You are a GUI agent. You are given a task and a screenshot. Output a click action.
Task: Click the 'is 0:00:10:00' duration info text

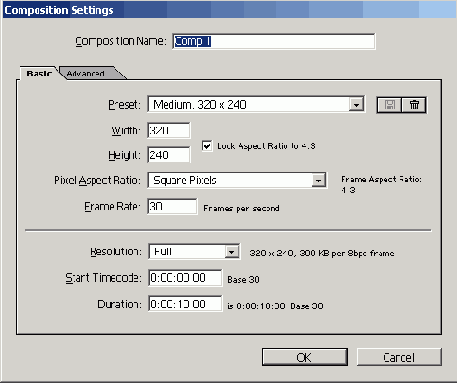tap(256, 306)
